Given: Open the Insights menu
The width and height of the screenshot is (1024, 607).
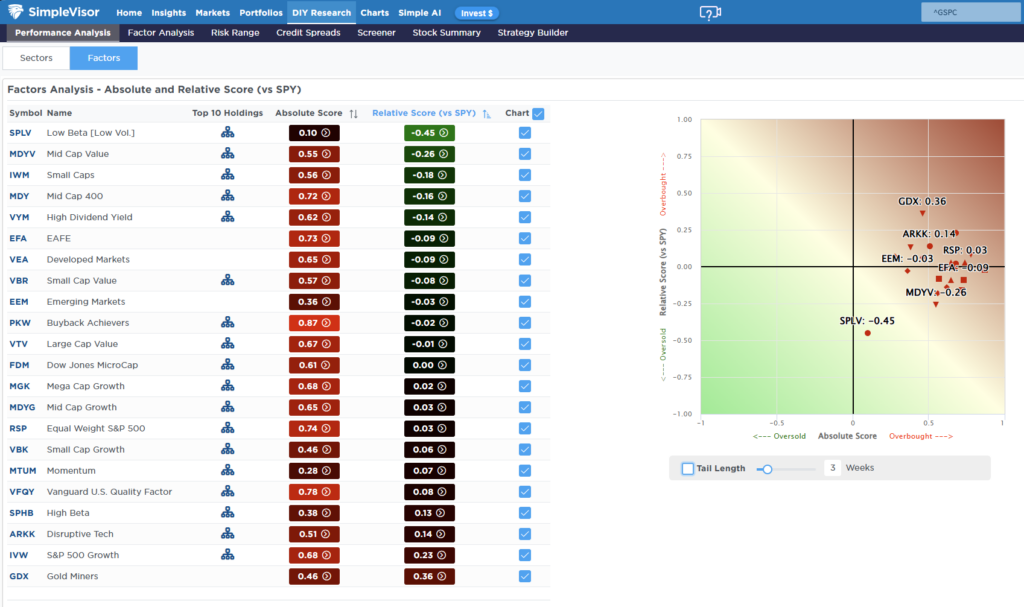Looking at the screenshot, I should (168, 12).
